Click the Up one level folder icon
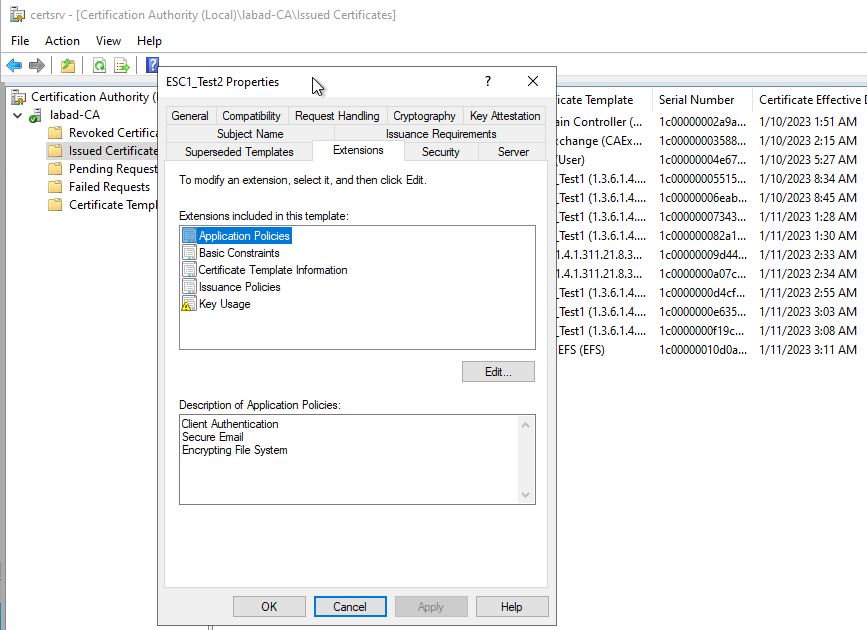 point(67,66)
